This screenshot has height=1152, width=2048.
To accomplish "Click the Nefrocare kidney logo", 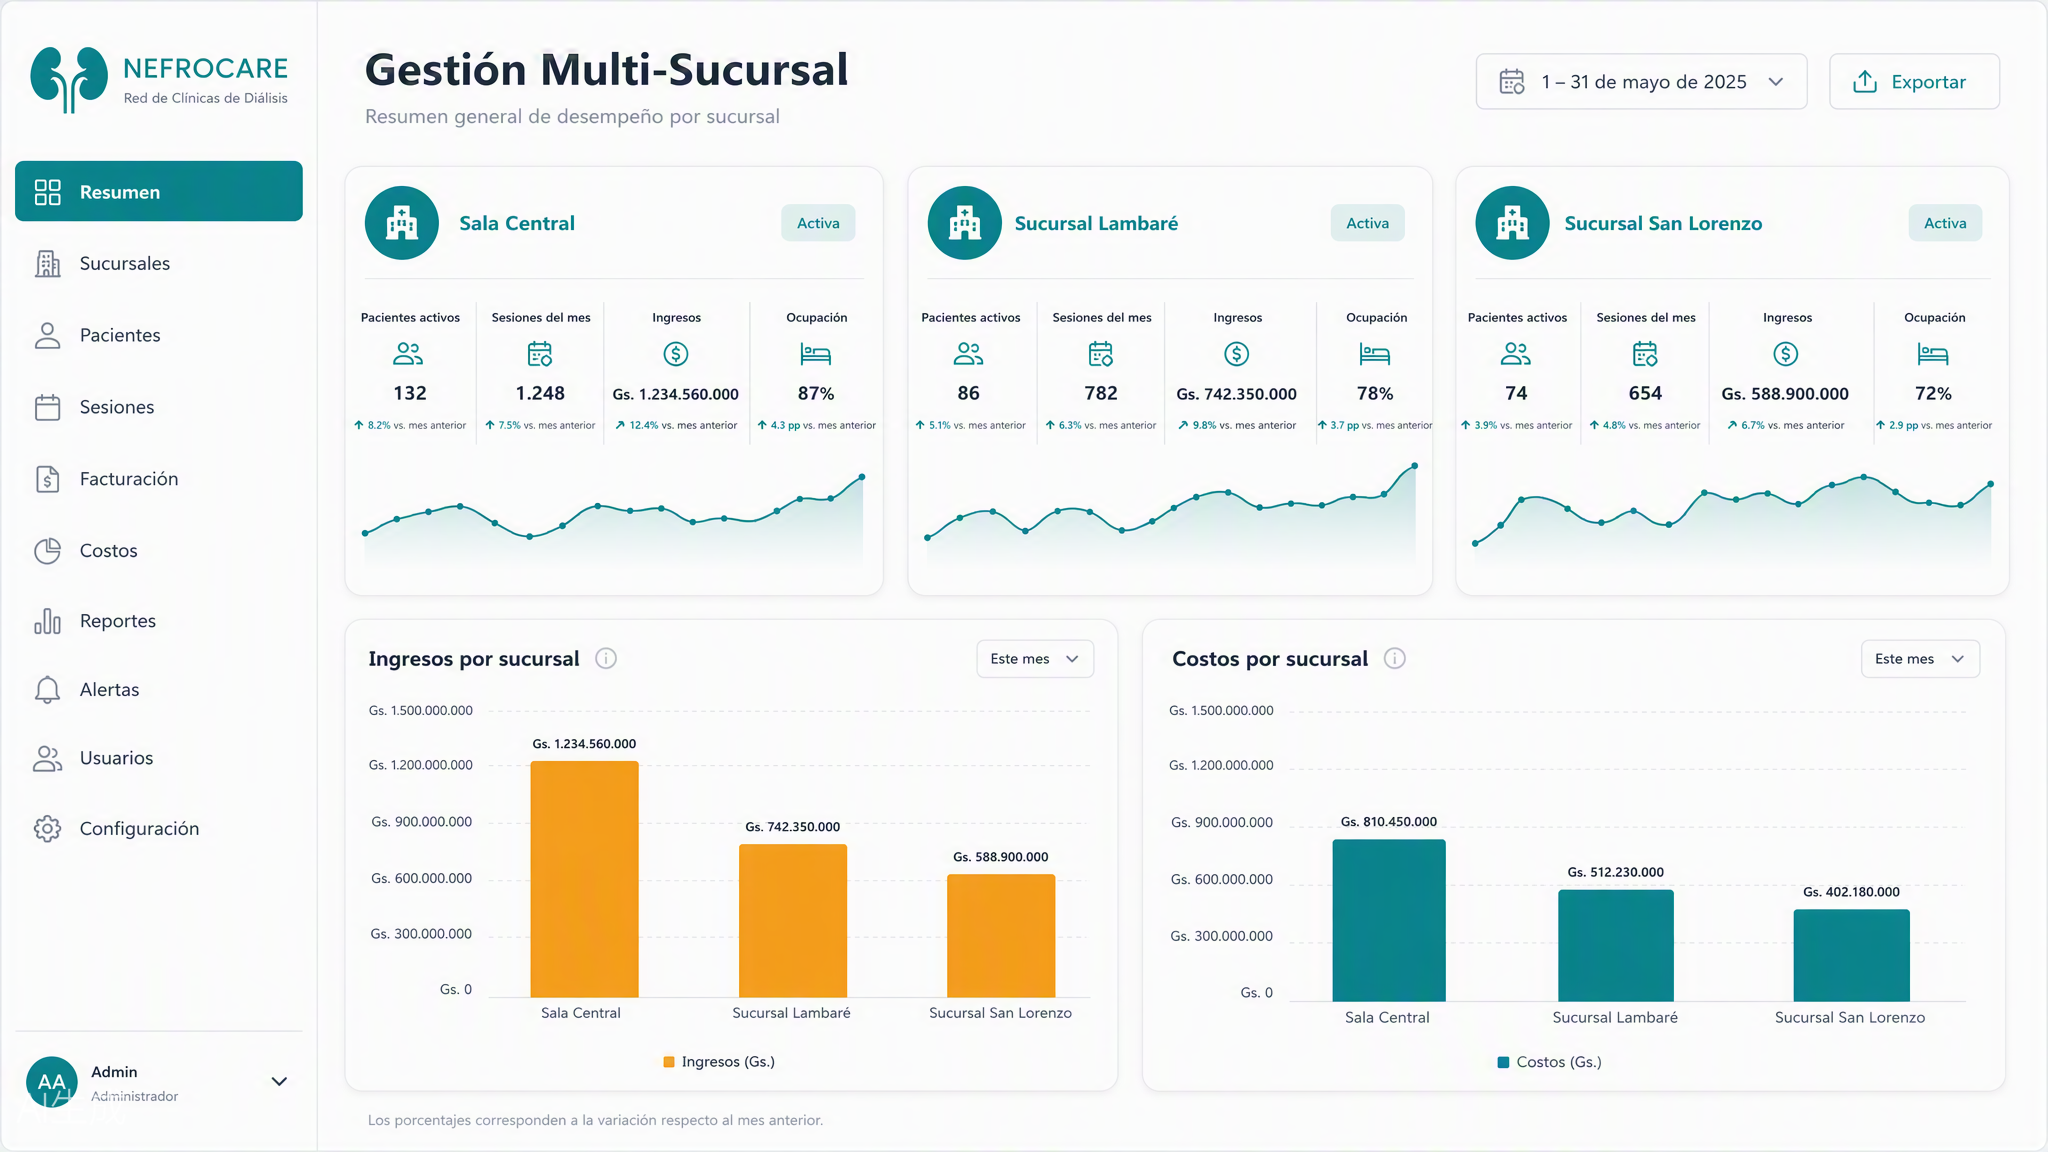I will [69, 79].
